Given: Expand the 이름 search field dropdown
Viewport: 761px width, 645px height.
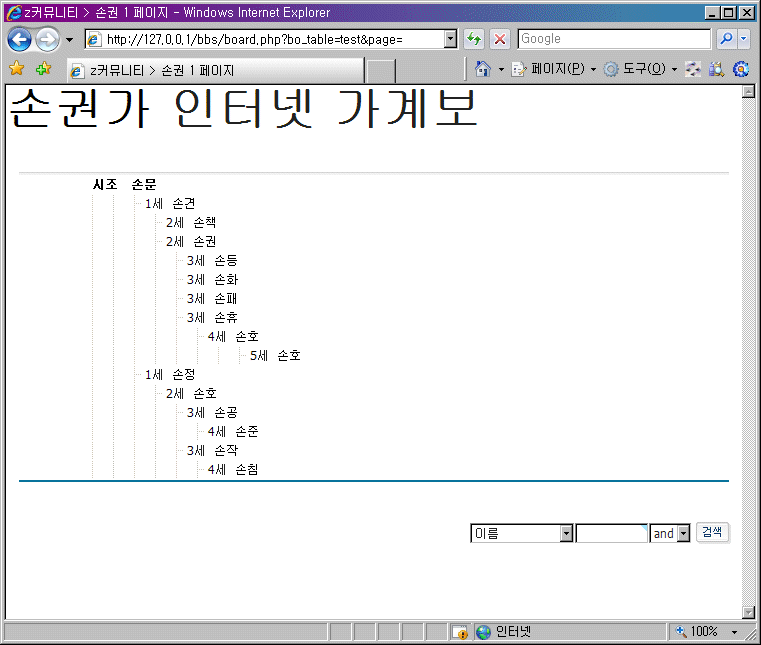Looking at the screenshot, I should [566, 534].
